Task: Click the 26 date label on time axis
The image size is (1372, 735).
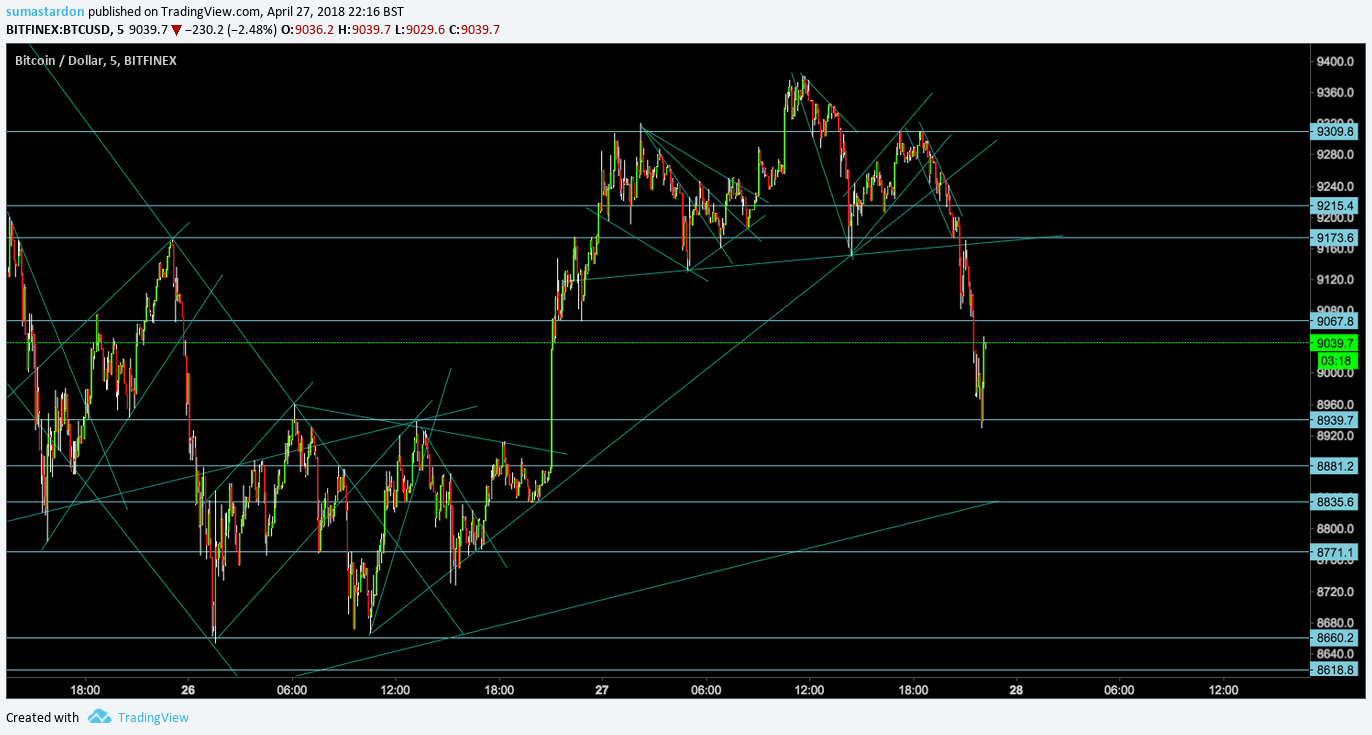Action: (188, 690)
